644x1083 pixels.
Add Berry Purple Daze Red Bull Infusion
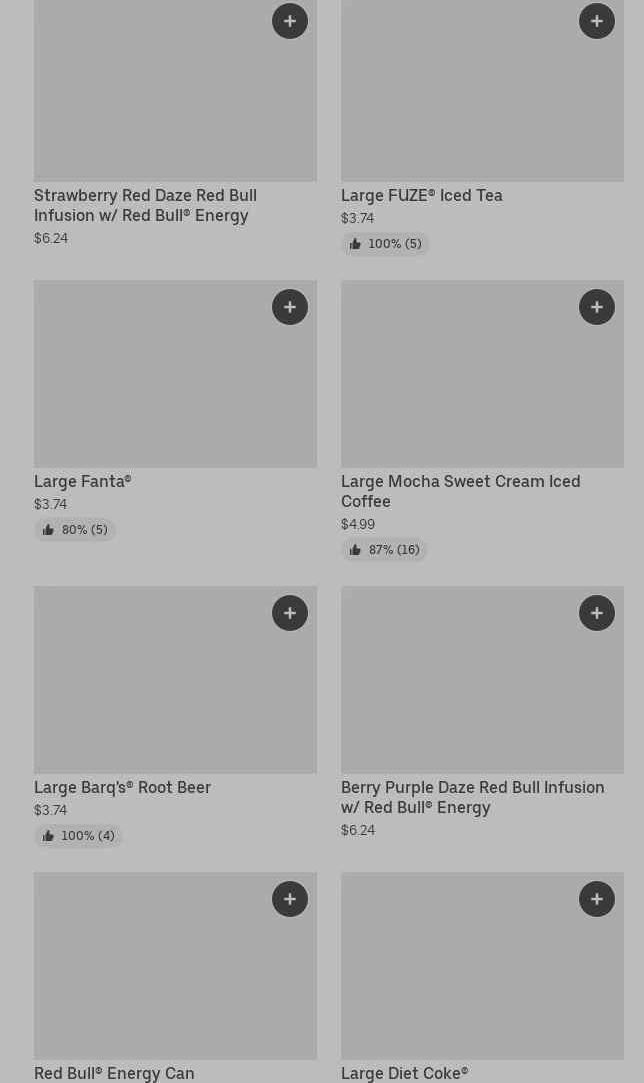click(597, 613)
